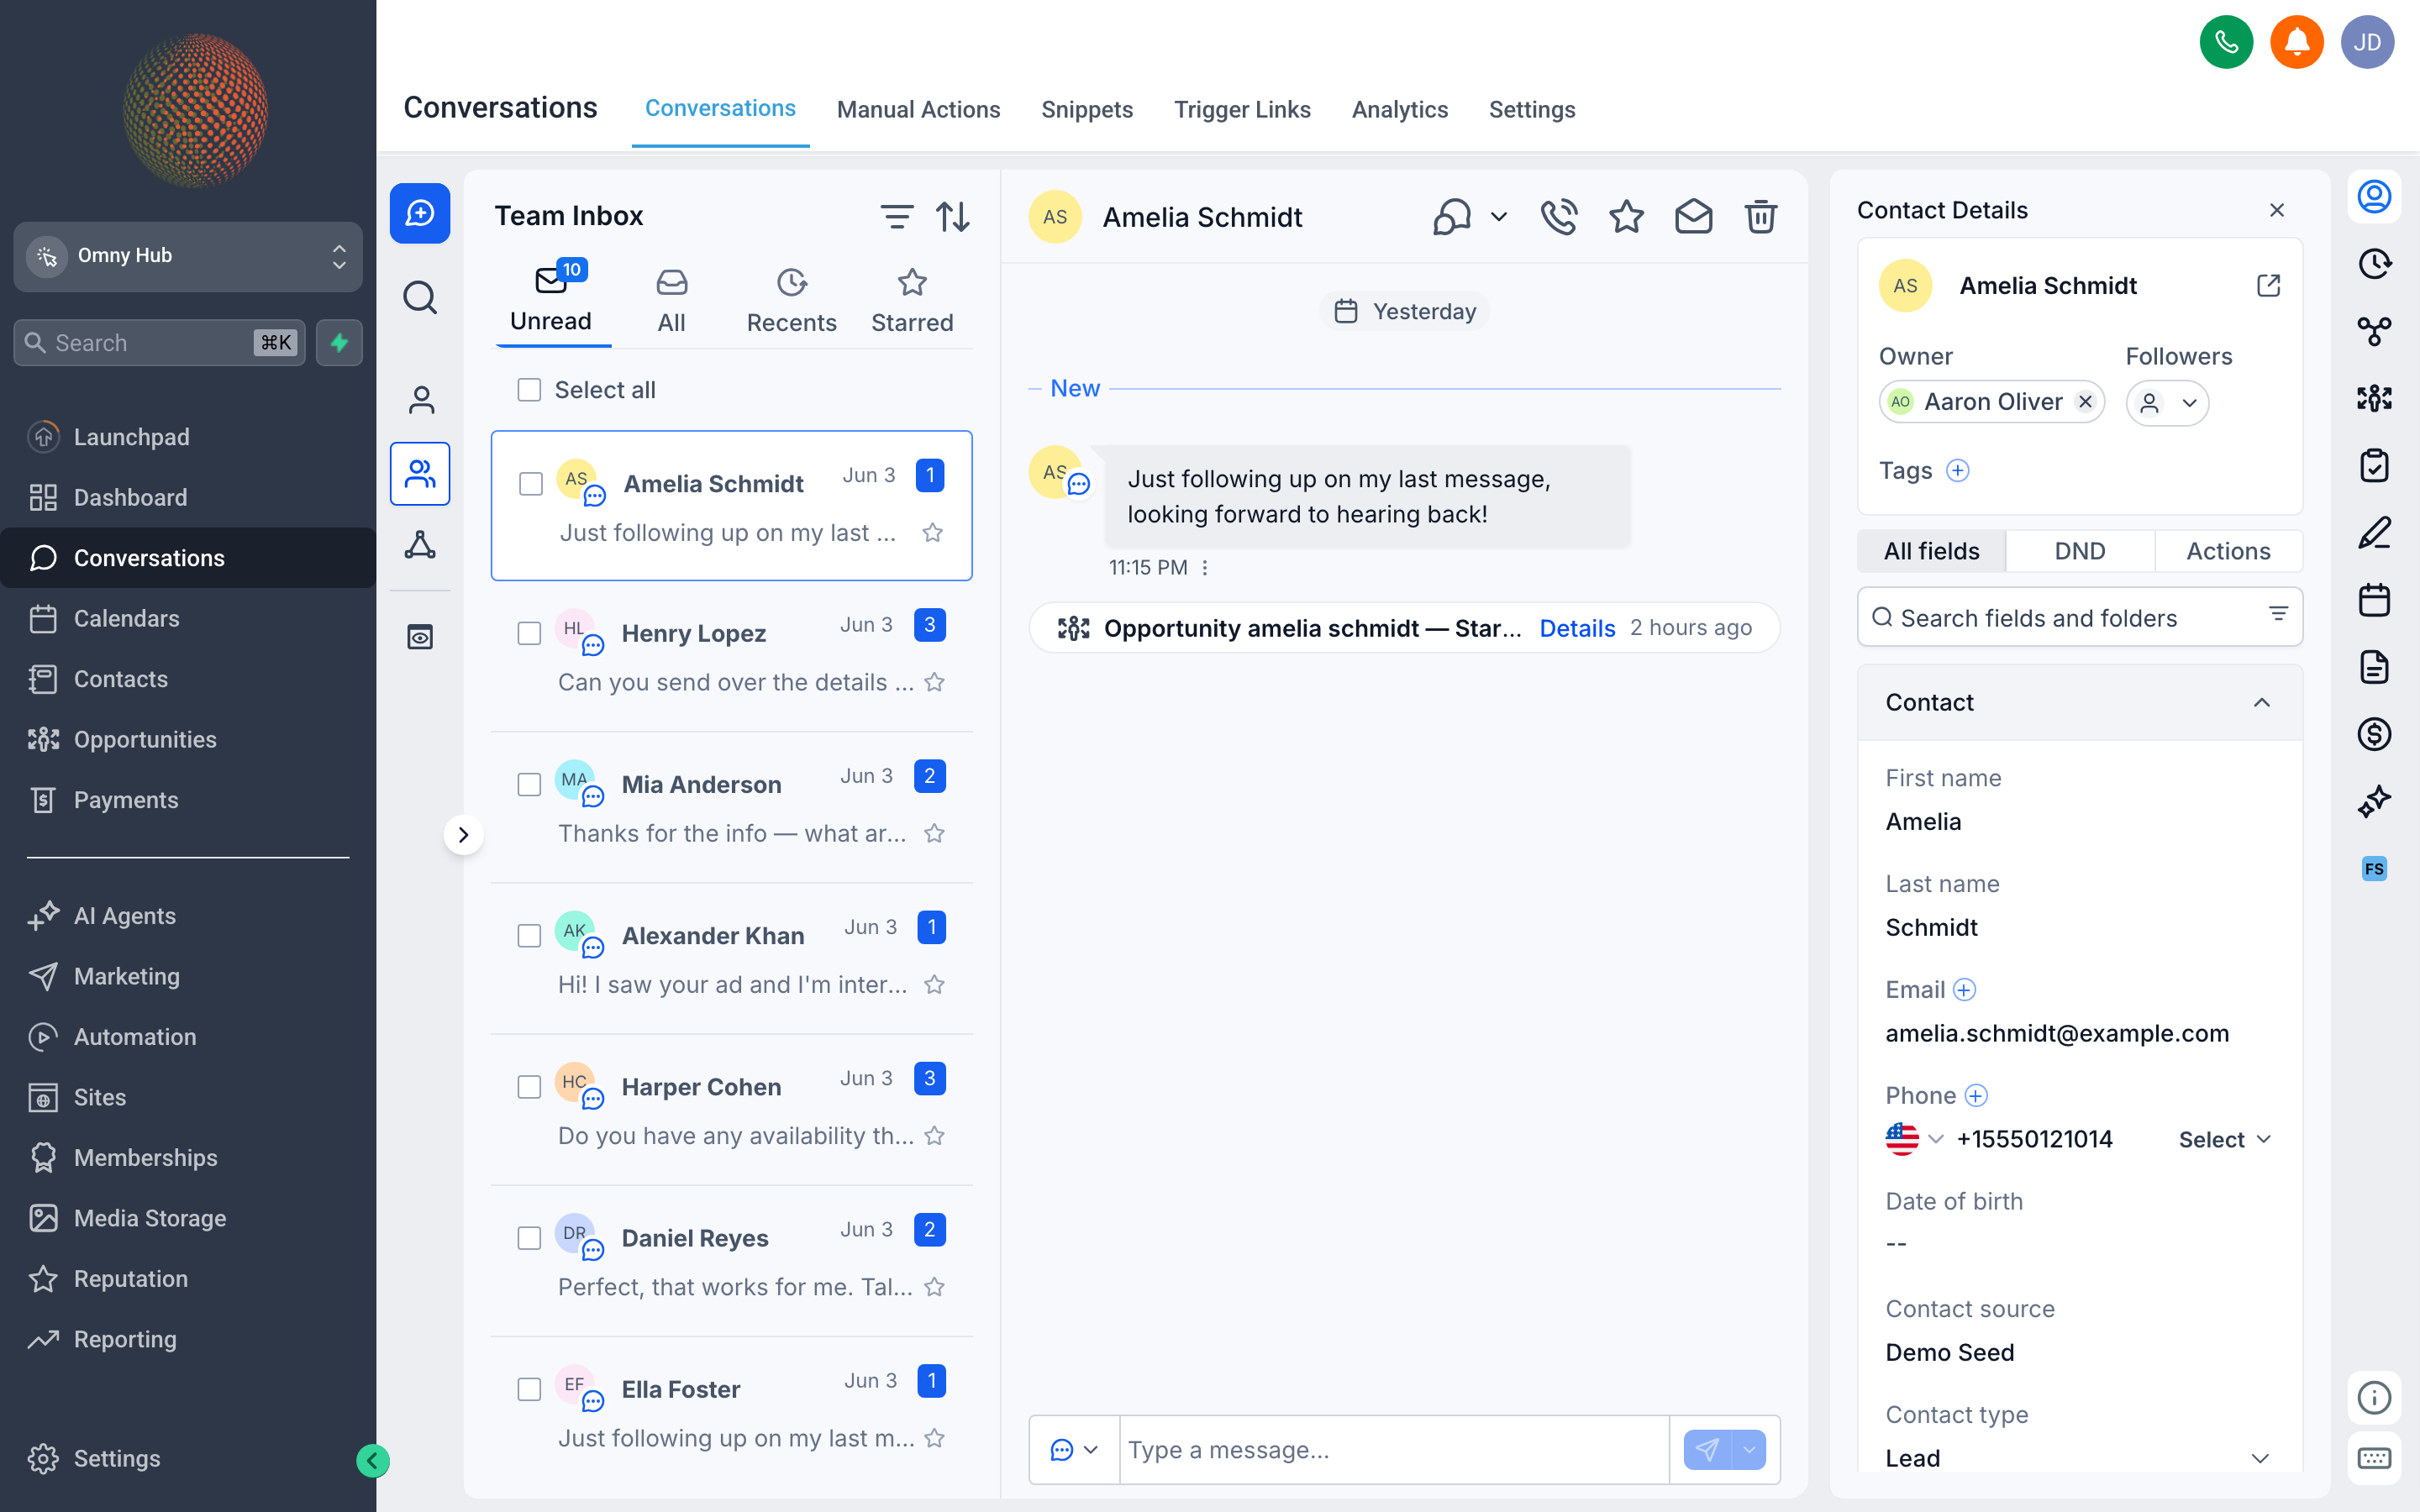Mark conversation as read with envelope icon
The height and width of the screenshot is (1512, 2420).
tap(1693, 216)
